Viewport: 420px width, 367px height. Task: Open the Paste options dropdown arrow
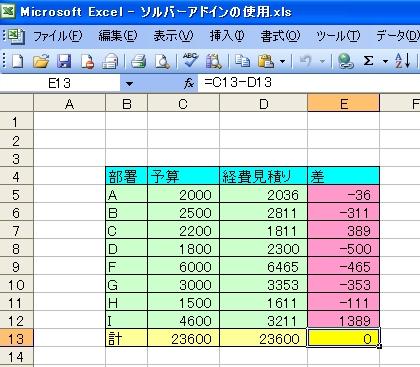coord(282,62)
